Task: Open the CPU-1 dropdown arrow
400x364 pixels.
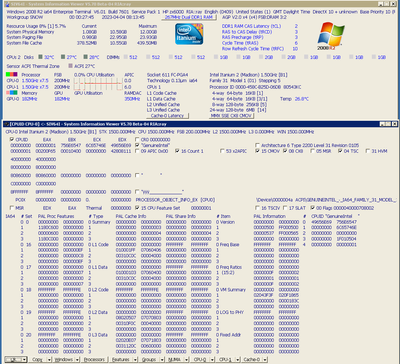Action: click(x=237, y=360)
